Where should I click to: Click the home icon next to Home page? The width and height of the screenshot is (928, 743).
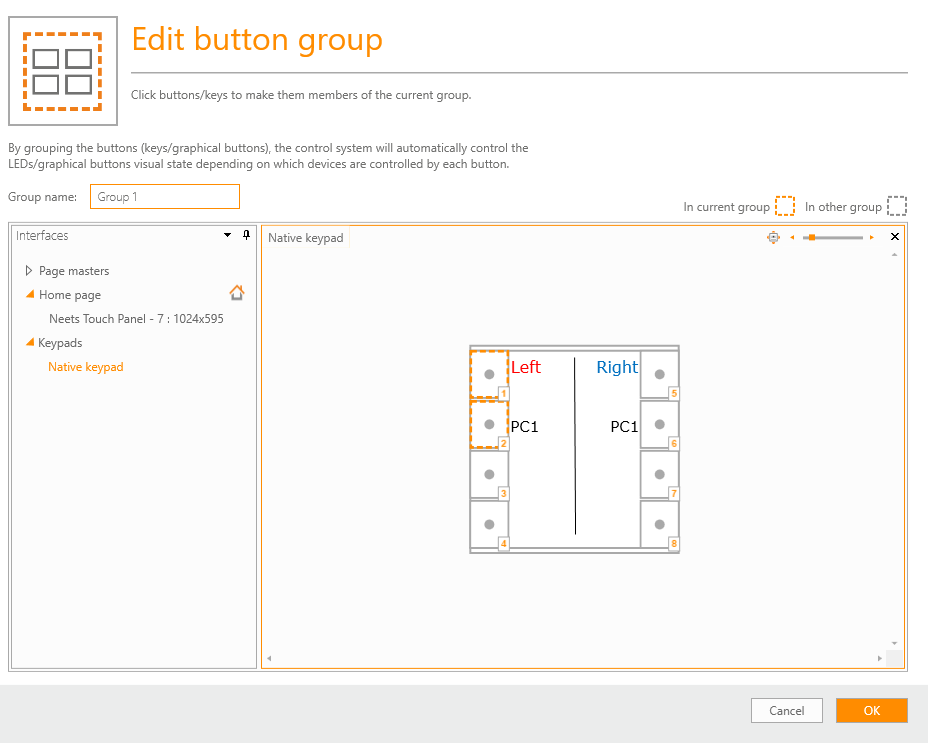coord(236,294)
